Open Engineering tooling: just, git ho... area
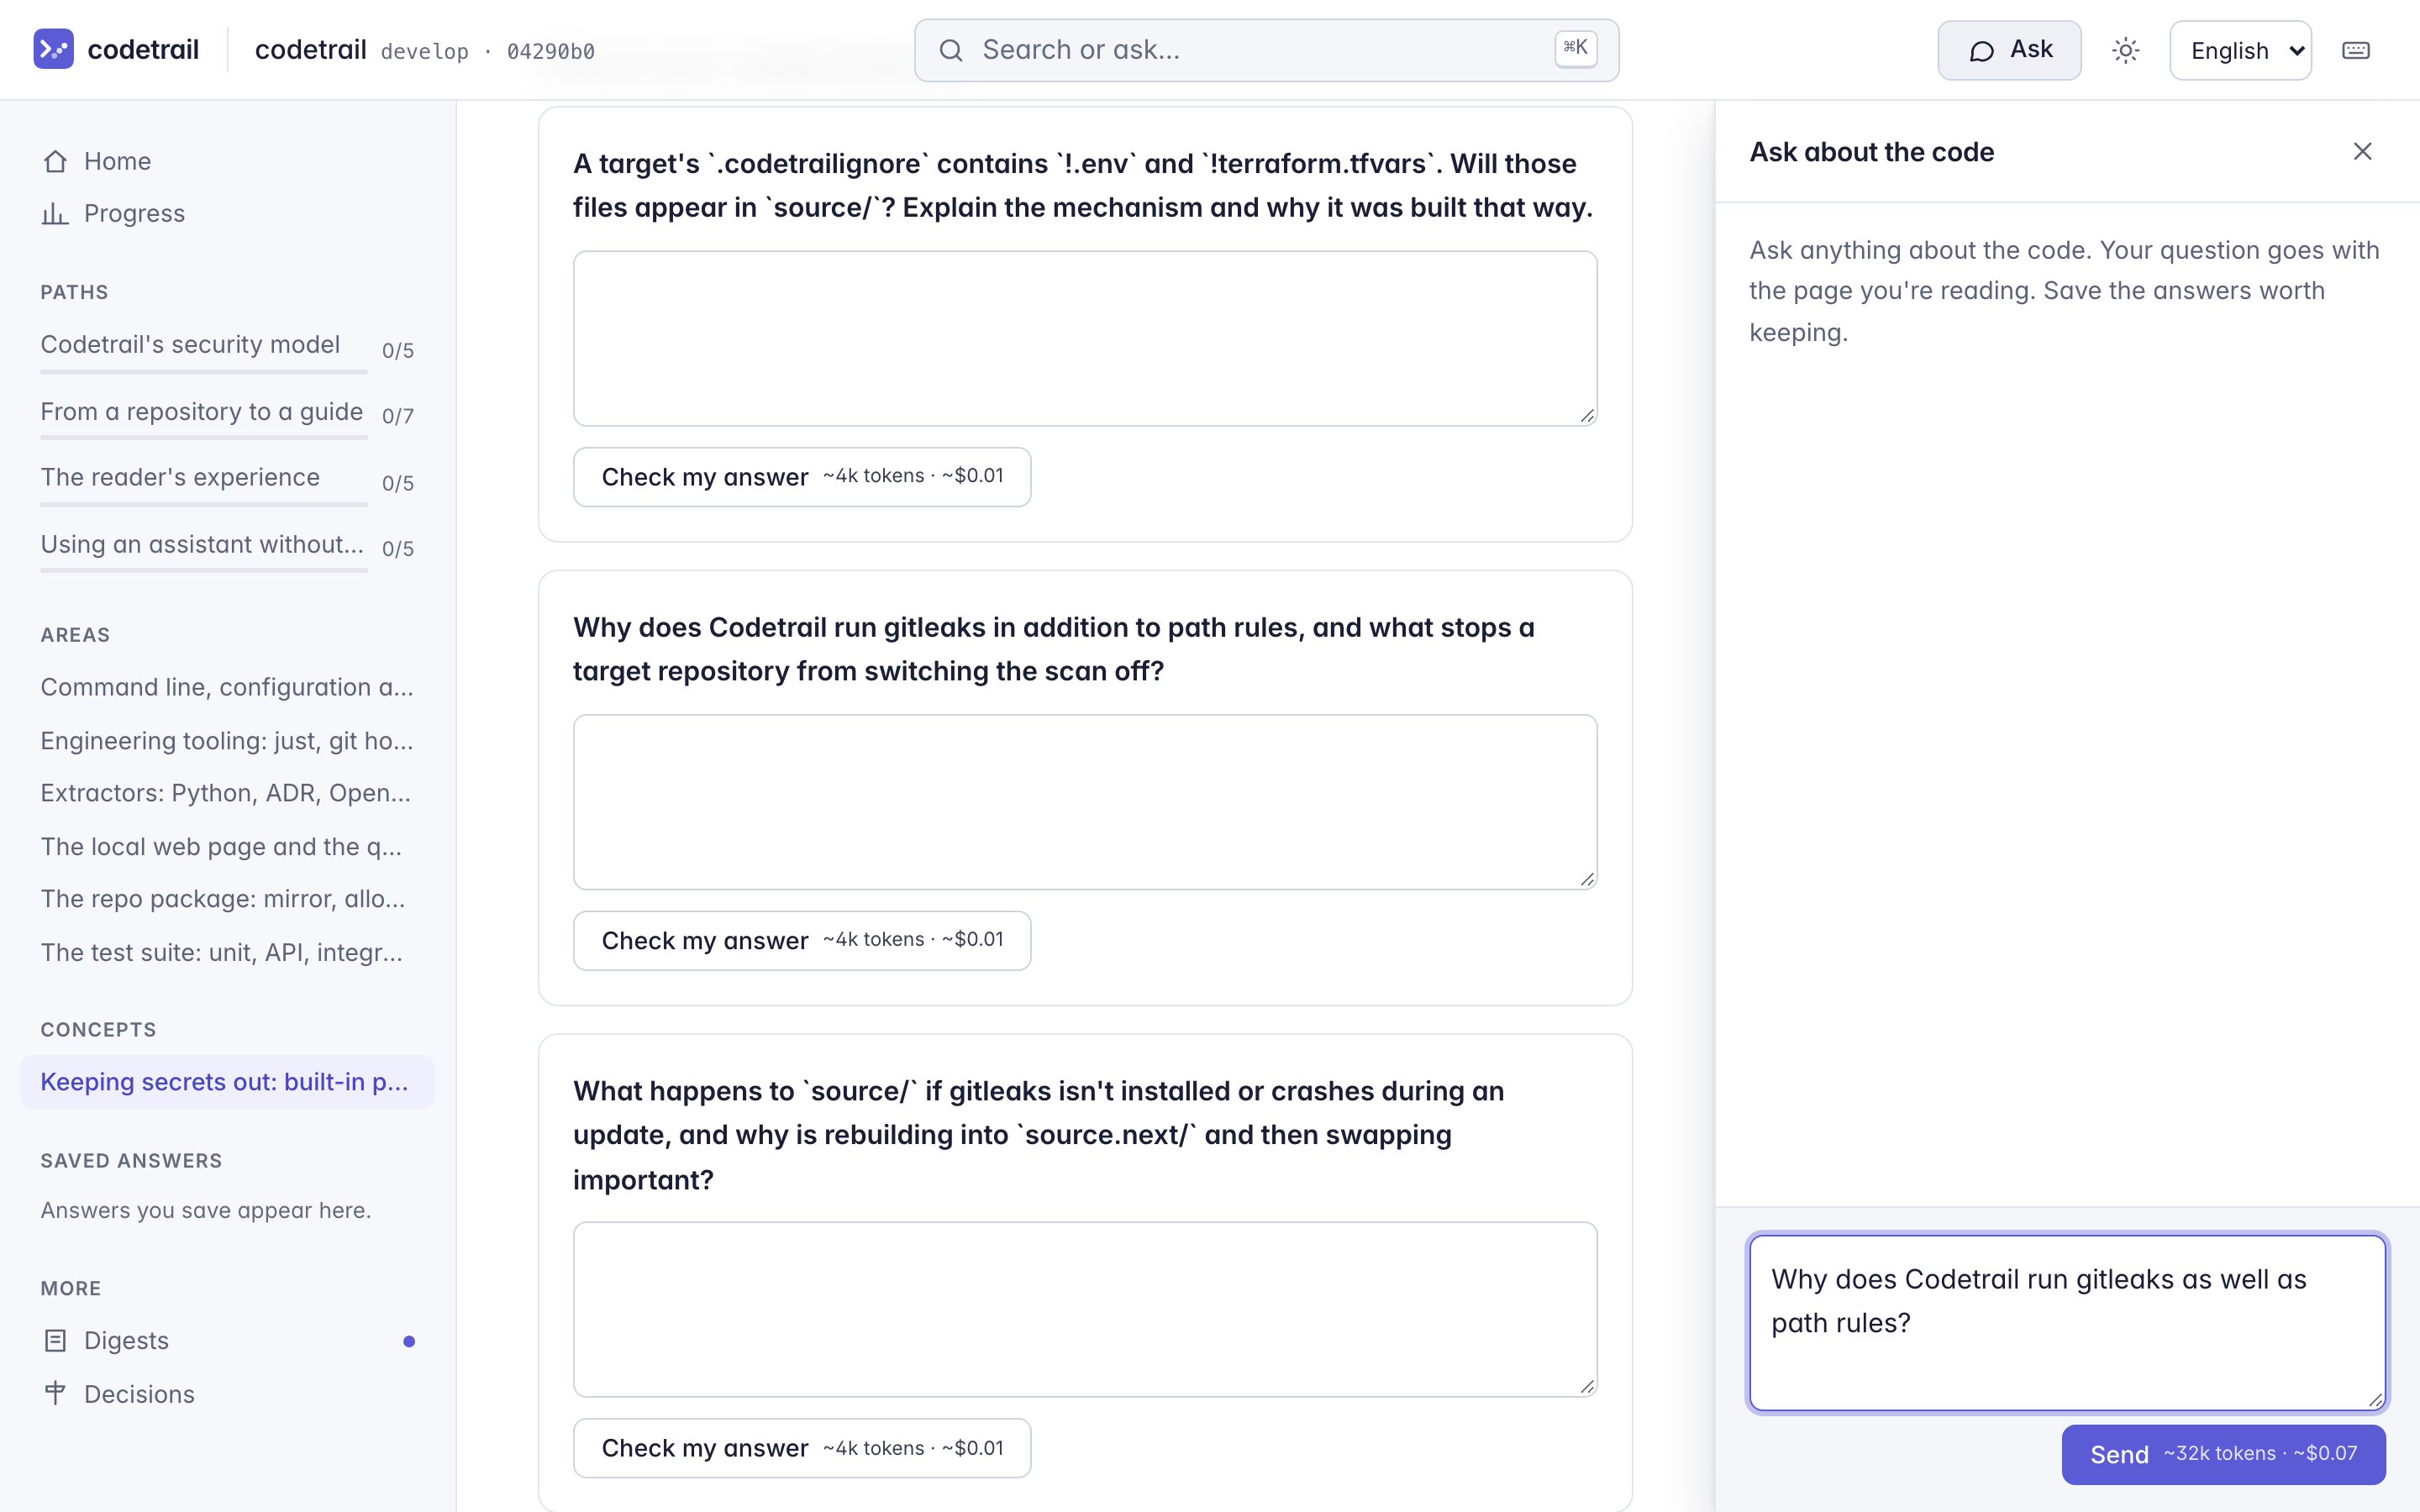Image resolution: width=2420 pixels, height=1512 pixels. point(227,740)
